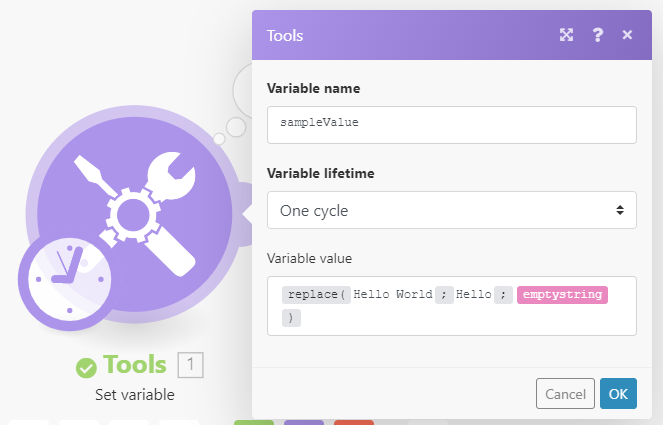Cancel the variable changes

565,394
